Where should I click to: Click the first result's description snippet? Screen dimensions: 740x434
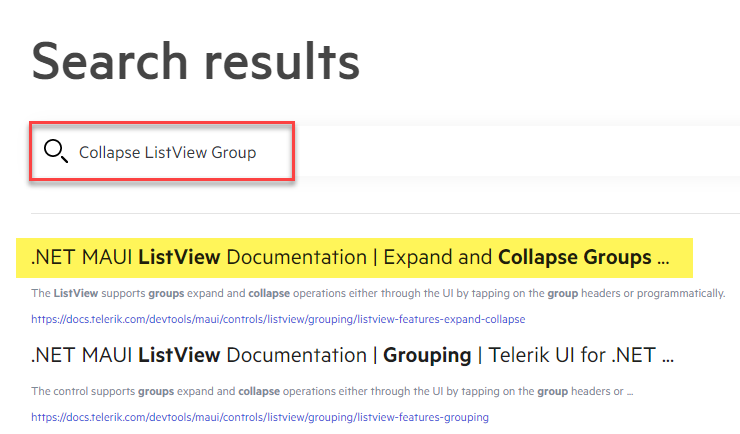coord(378,293)
